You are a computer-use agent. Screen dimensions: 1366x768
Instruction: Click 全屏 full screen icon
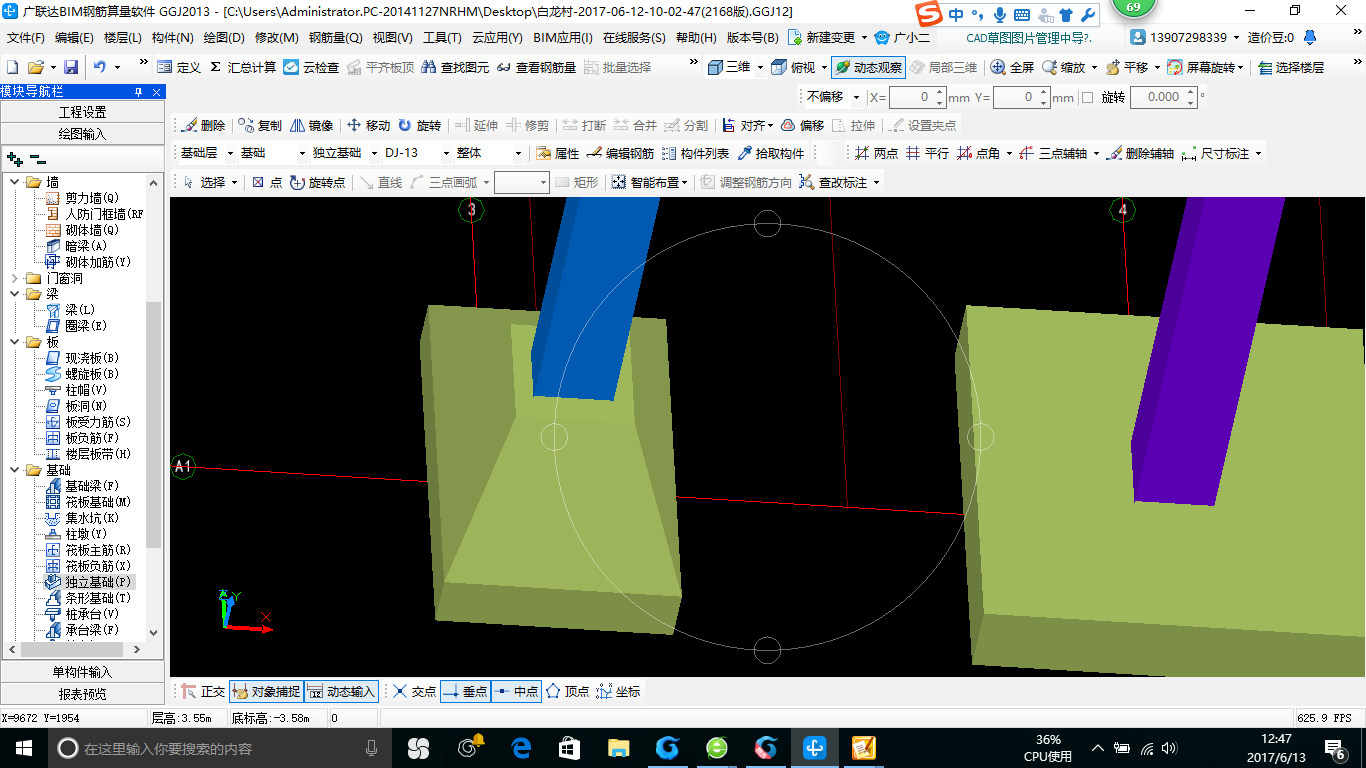tap(1012, 67)
